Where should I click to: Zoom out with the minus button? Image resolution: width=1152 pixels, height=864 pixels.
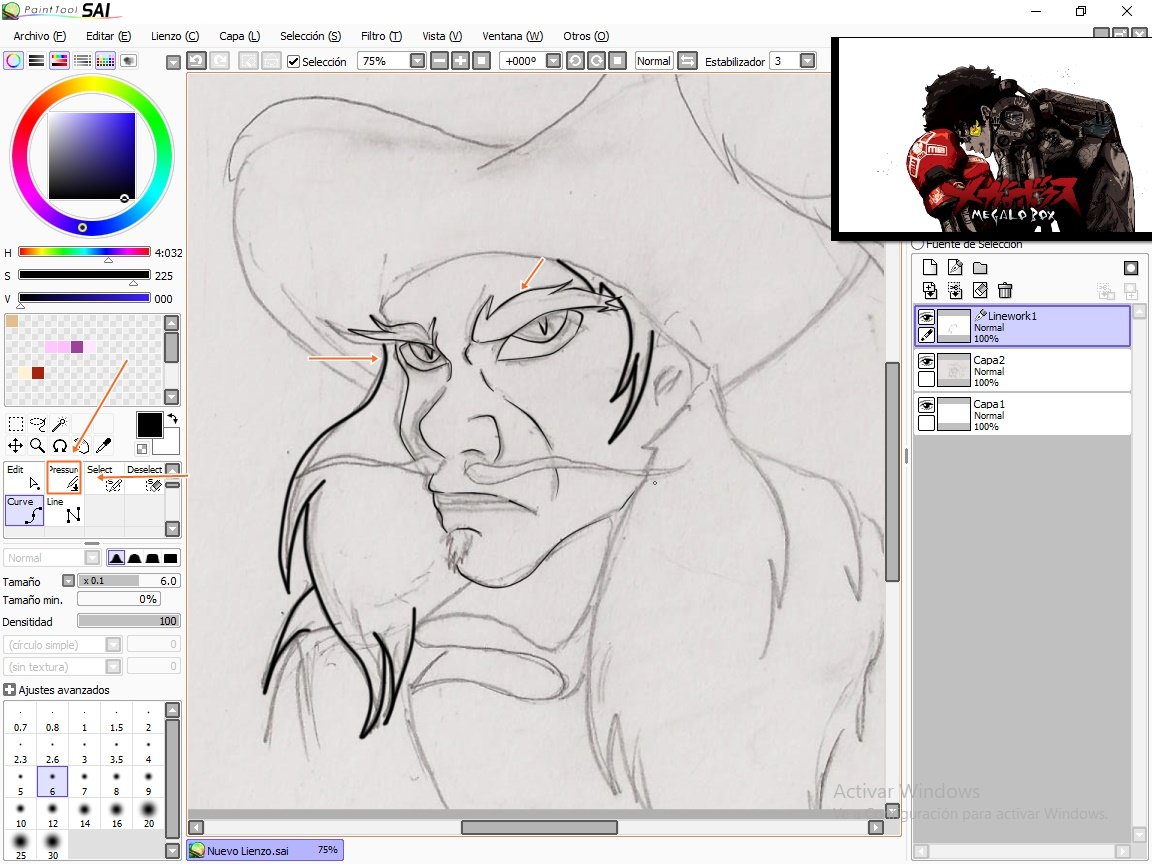pyautogui.click(x=439, y=61)
